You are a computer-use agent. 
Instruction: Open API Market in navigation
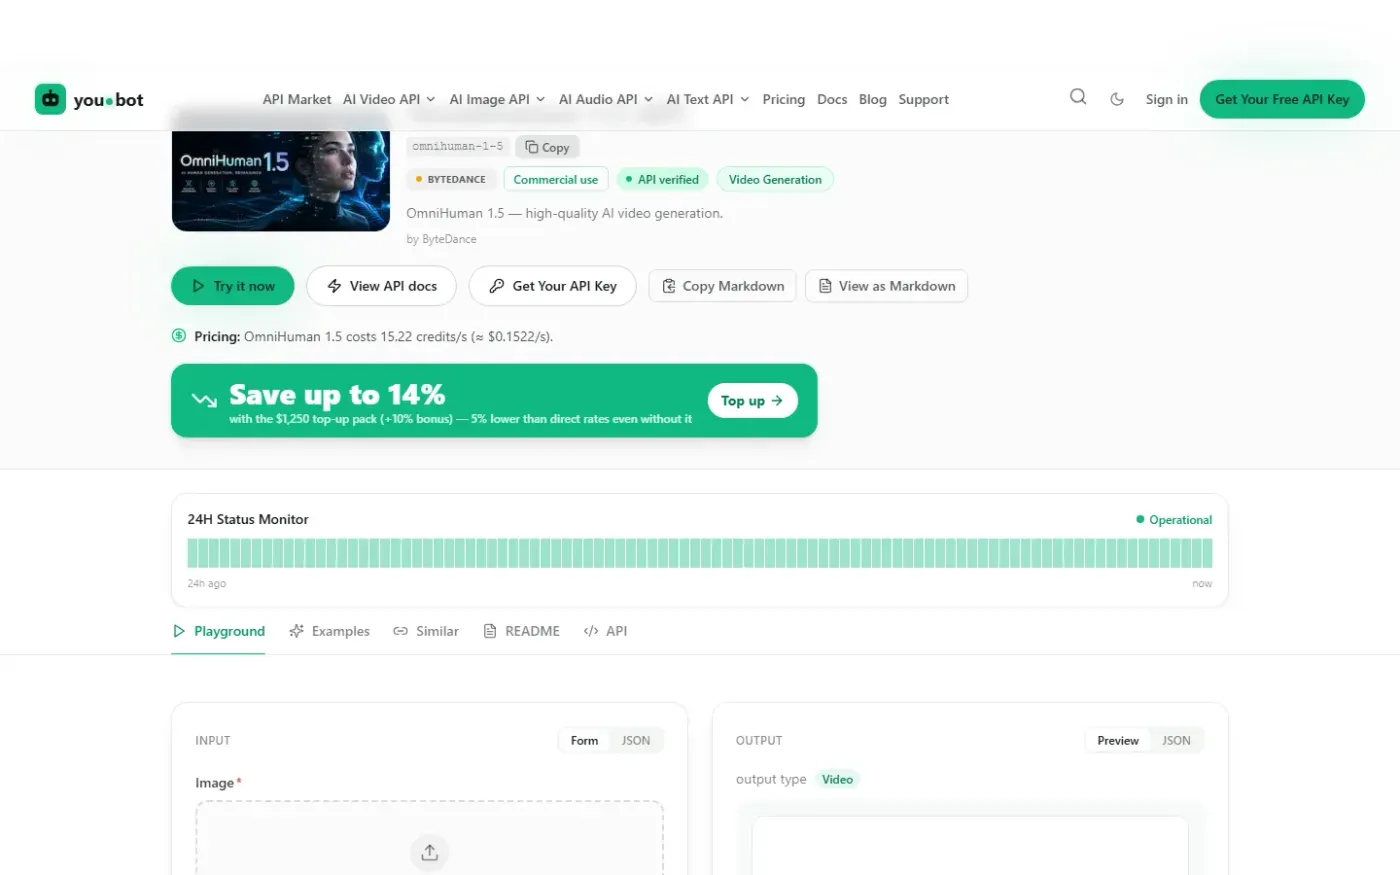(x=297, y=99)
